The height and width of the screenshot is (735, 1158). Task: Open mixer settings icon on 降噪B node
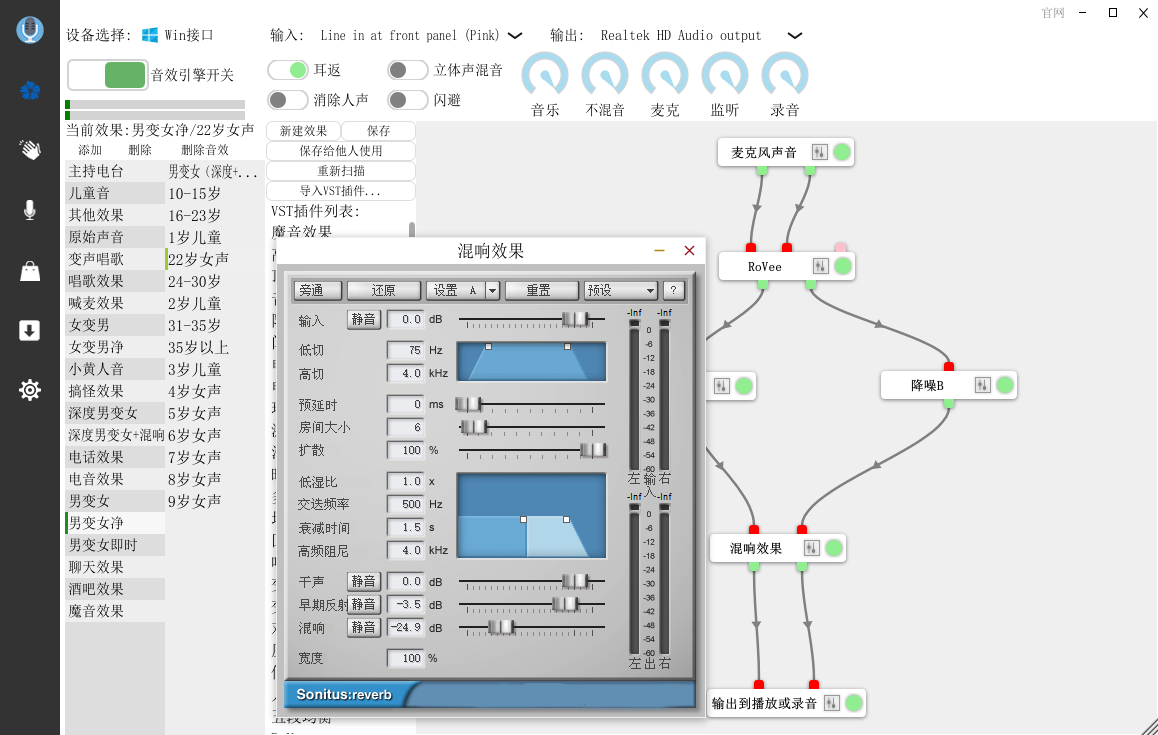tap(982, 385)
